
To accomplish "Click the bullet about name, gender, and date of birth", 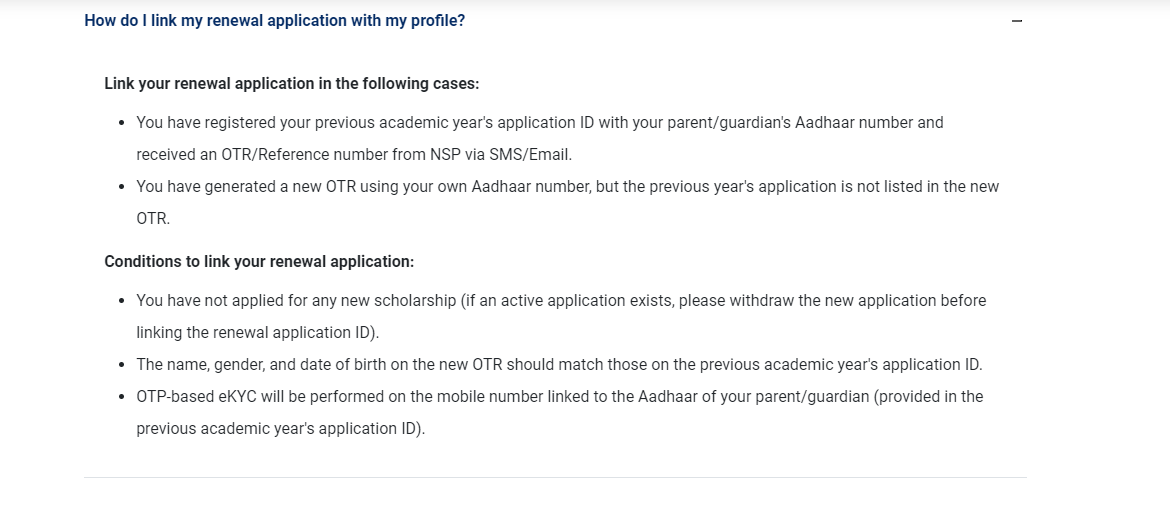I will point(559,364).
